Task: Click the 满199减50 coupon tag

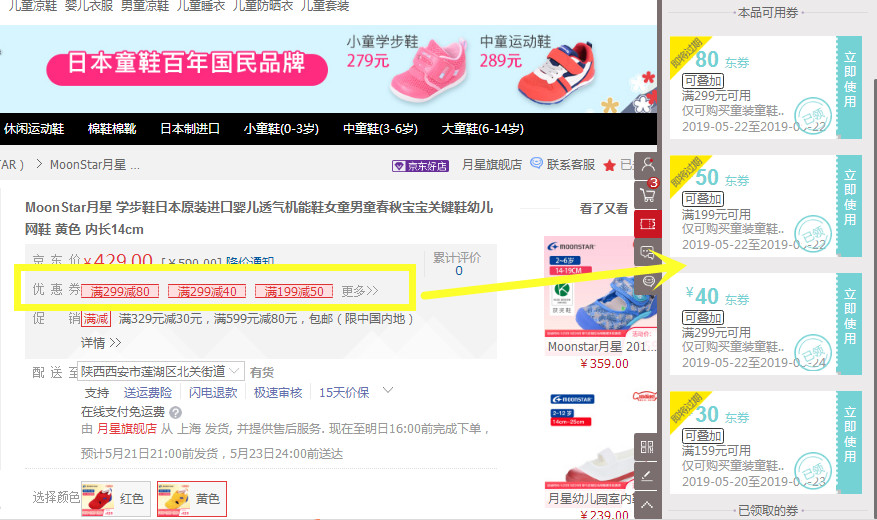Action: (x=294, y=291)
